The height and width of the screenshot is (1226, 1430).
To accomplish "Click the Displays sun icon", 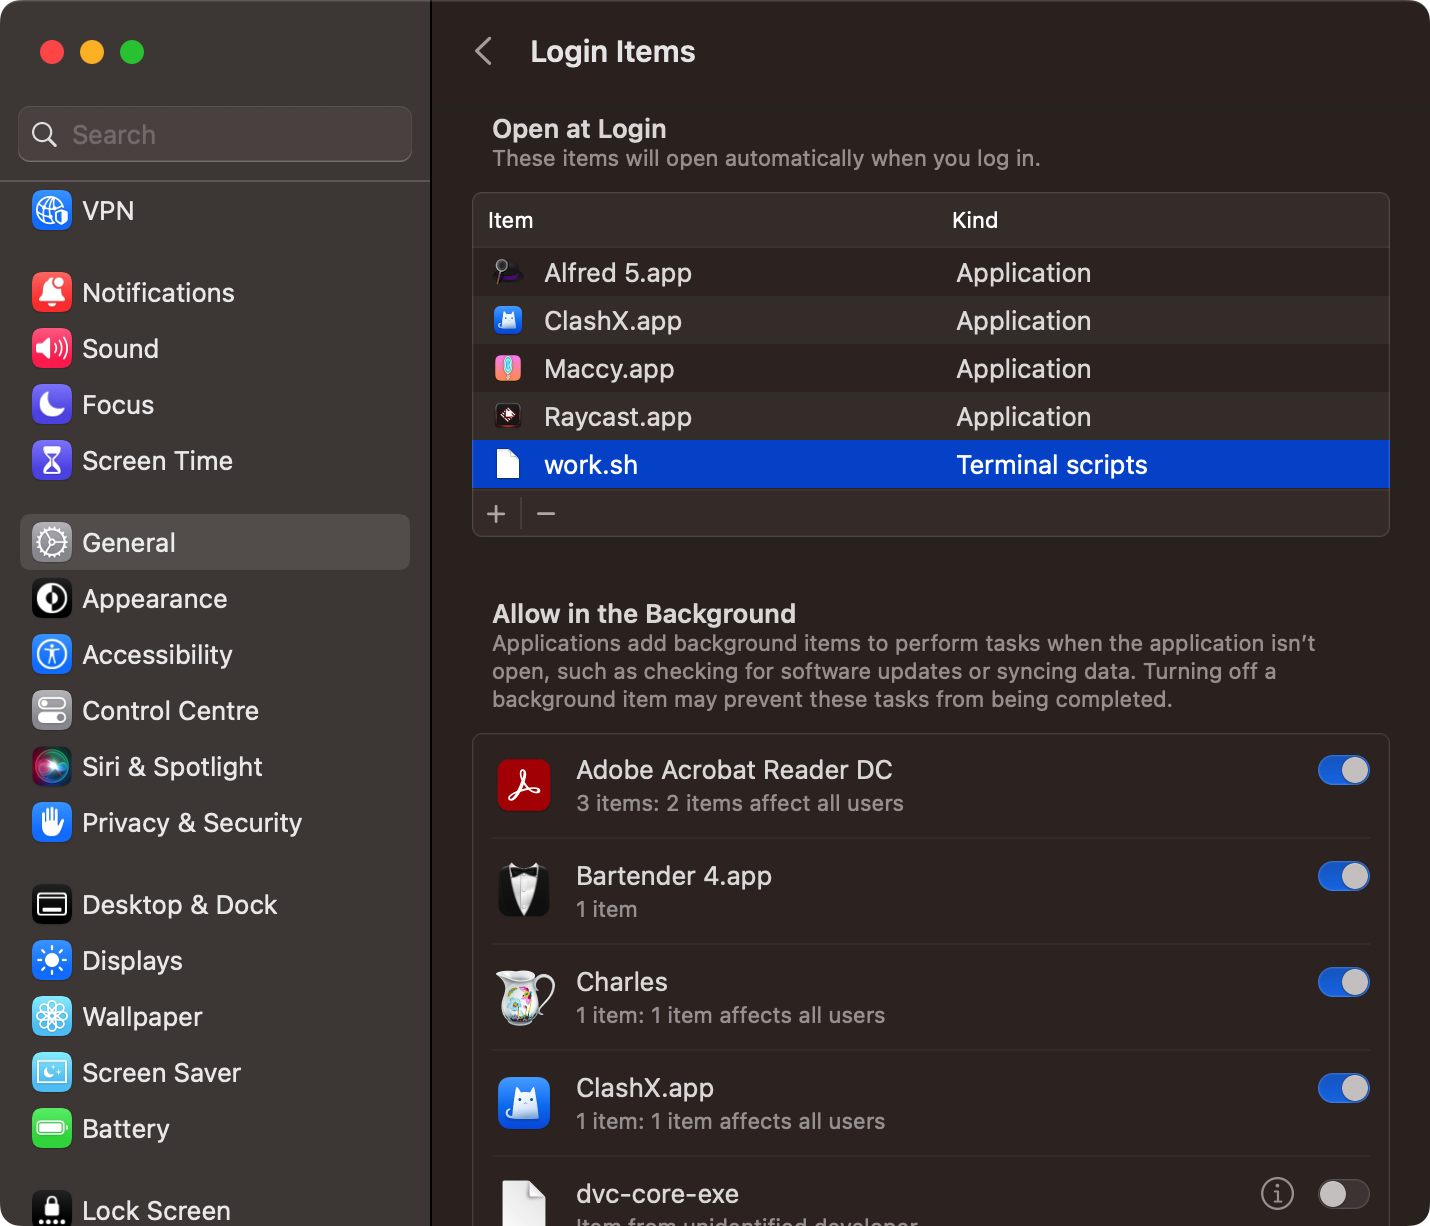I will coord(52,961).
